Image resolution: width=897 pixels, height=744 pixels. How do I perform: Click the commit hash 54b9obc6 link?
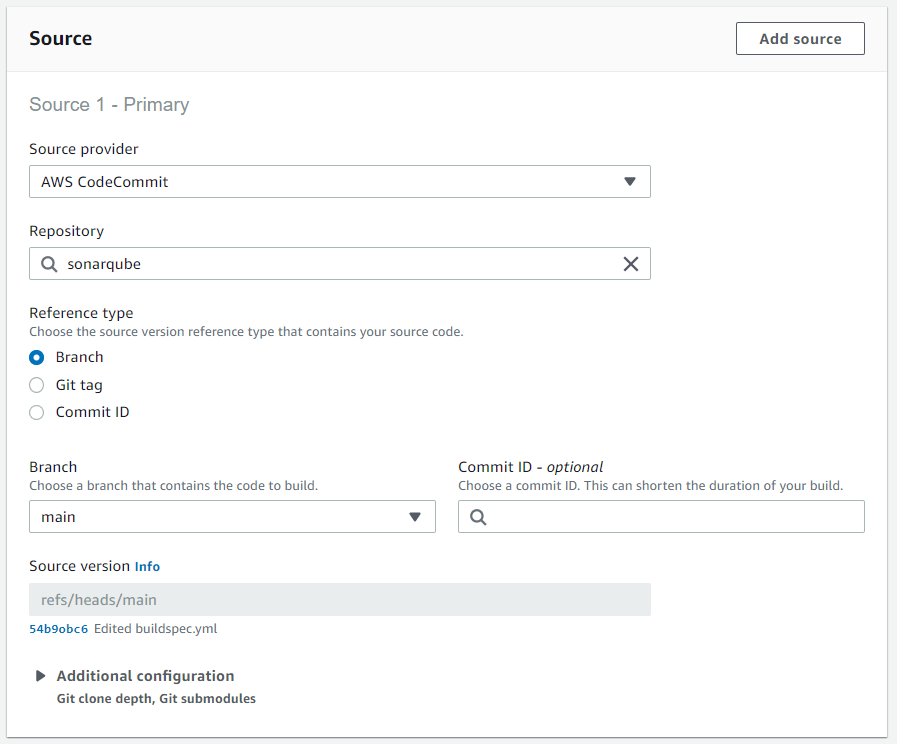click(x=58, y=630)
